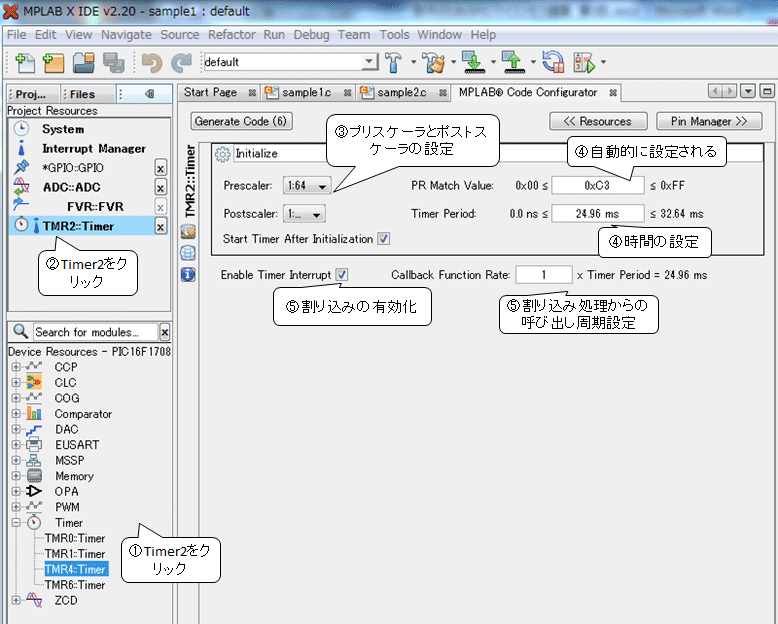Click the Save All toolbar icon
This screenshot has width=778, height=624.
pos(114,62)
